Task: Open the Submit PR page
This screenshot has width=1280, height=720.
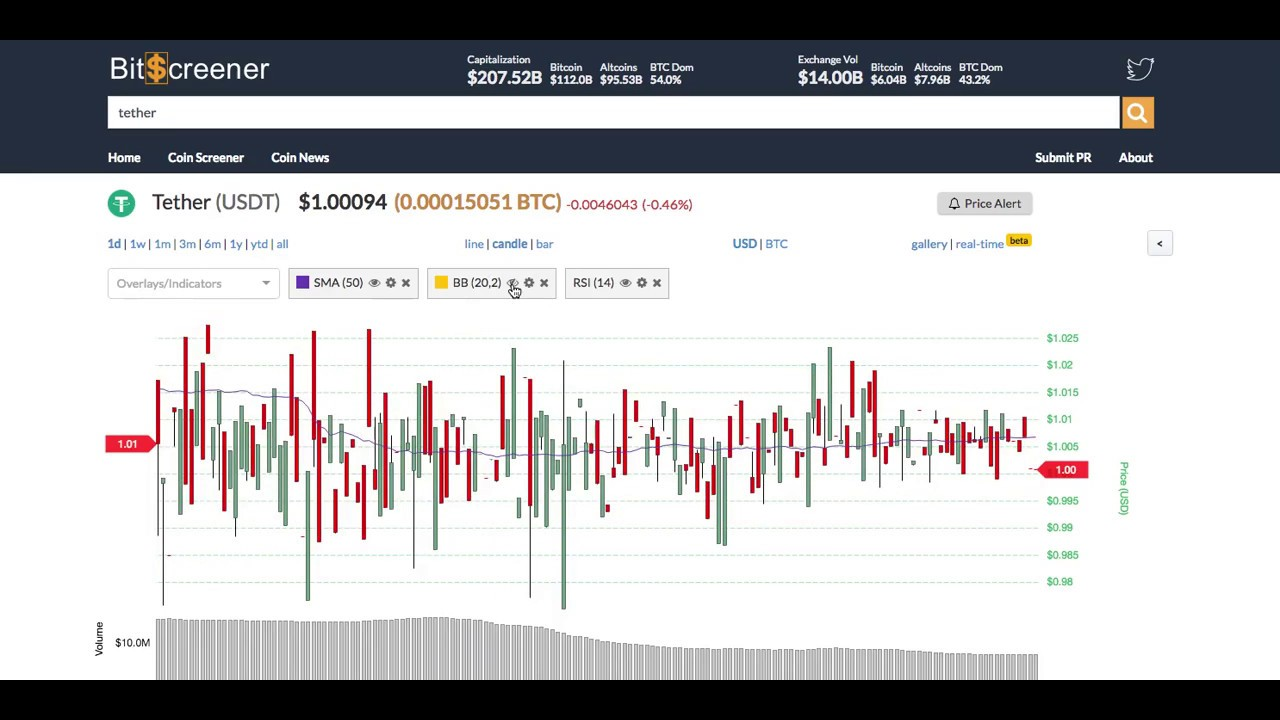Action: (x=1063, y=158)
